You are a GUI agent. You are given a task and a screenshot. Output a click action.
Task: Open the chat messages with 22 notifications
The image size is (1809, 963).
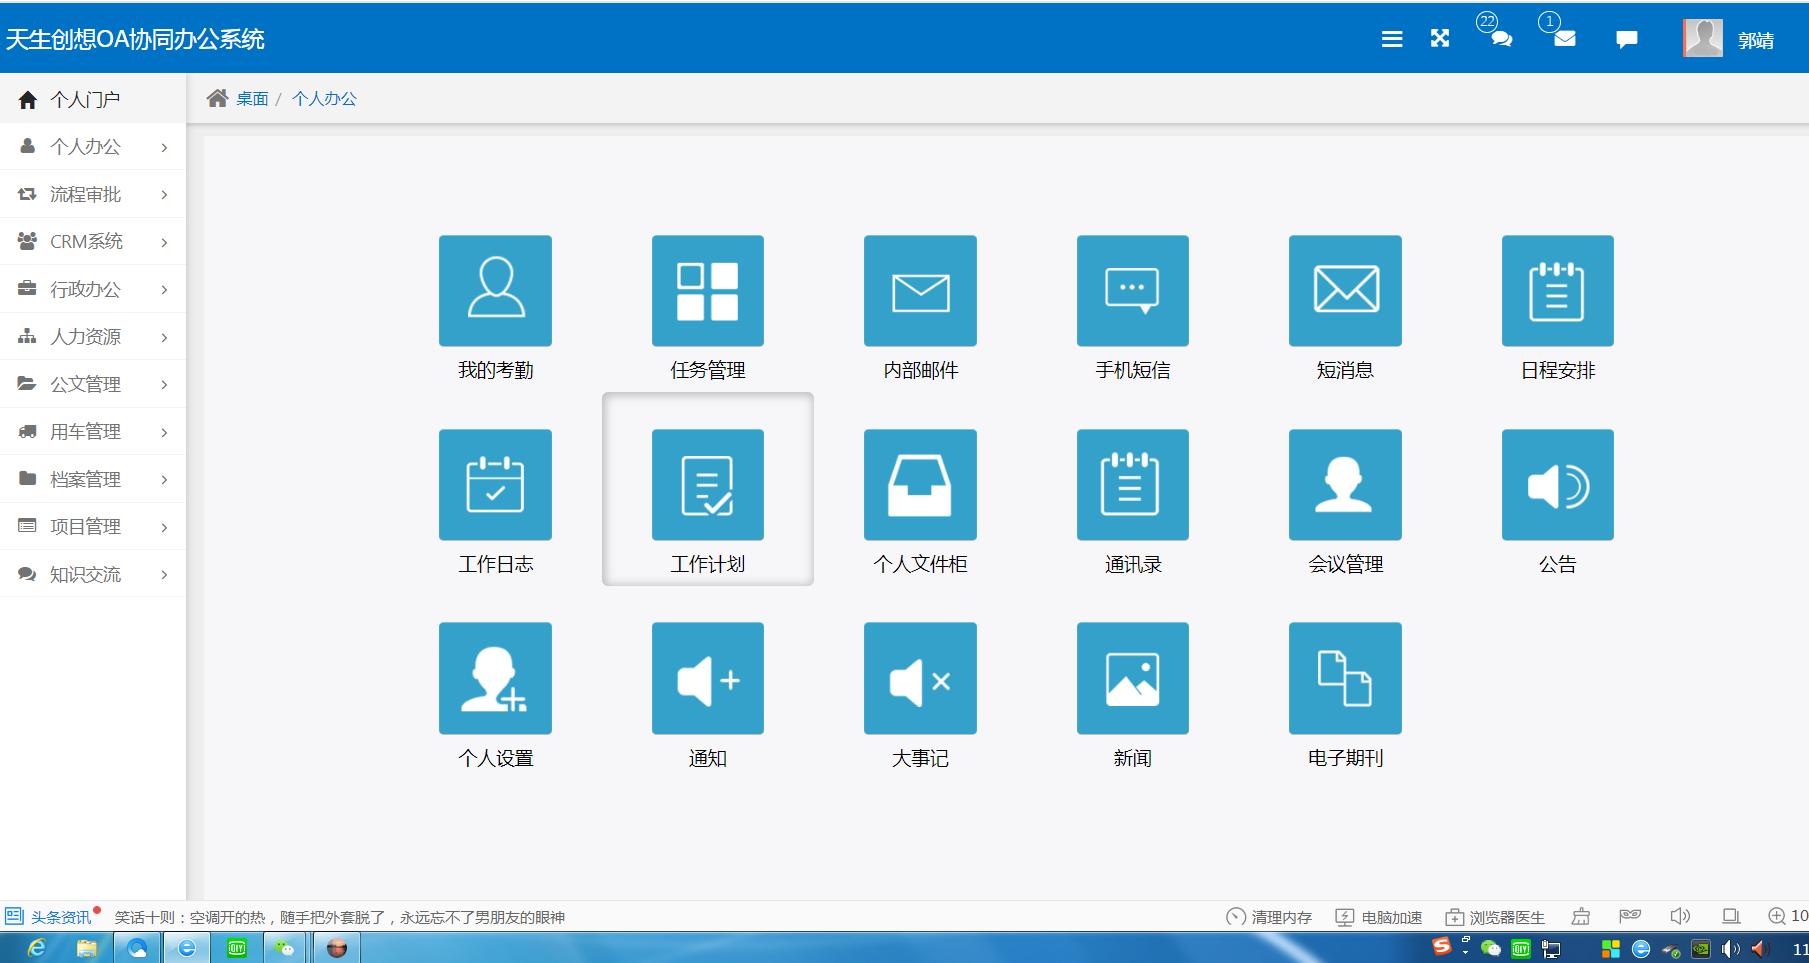(x=1499, y=40)
